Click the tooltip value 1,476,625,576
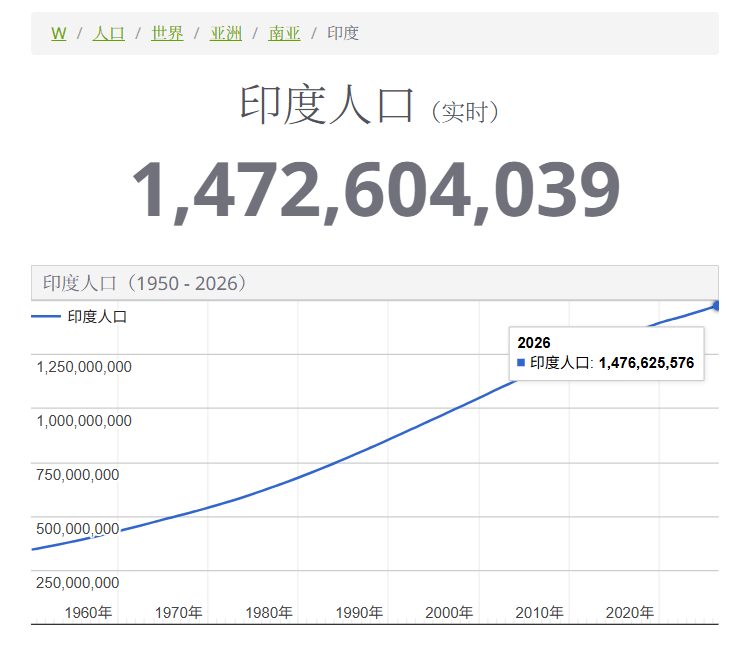Image resolution: width=733 pixels, height=648 pixels. 646,363
